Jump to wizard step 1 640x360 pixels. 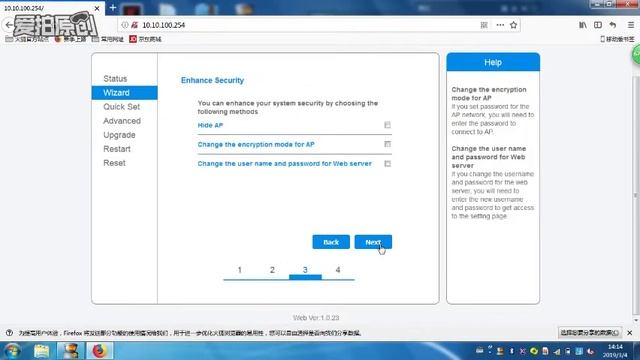(240, 270)
